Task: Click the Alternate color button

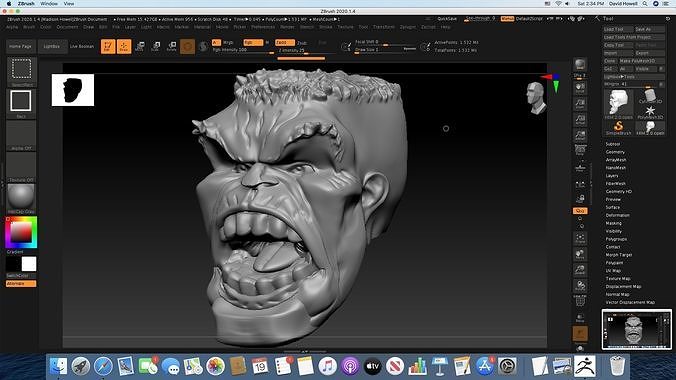Action: (21, 283)
